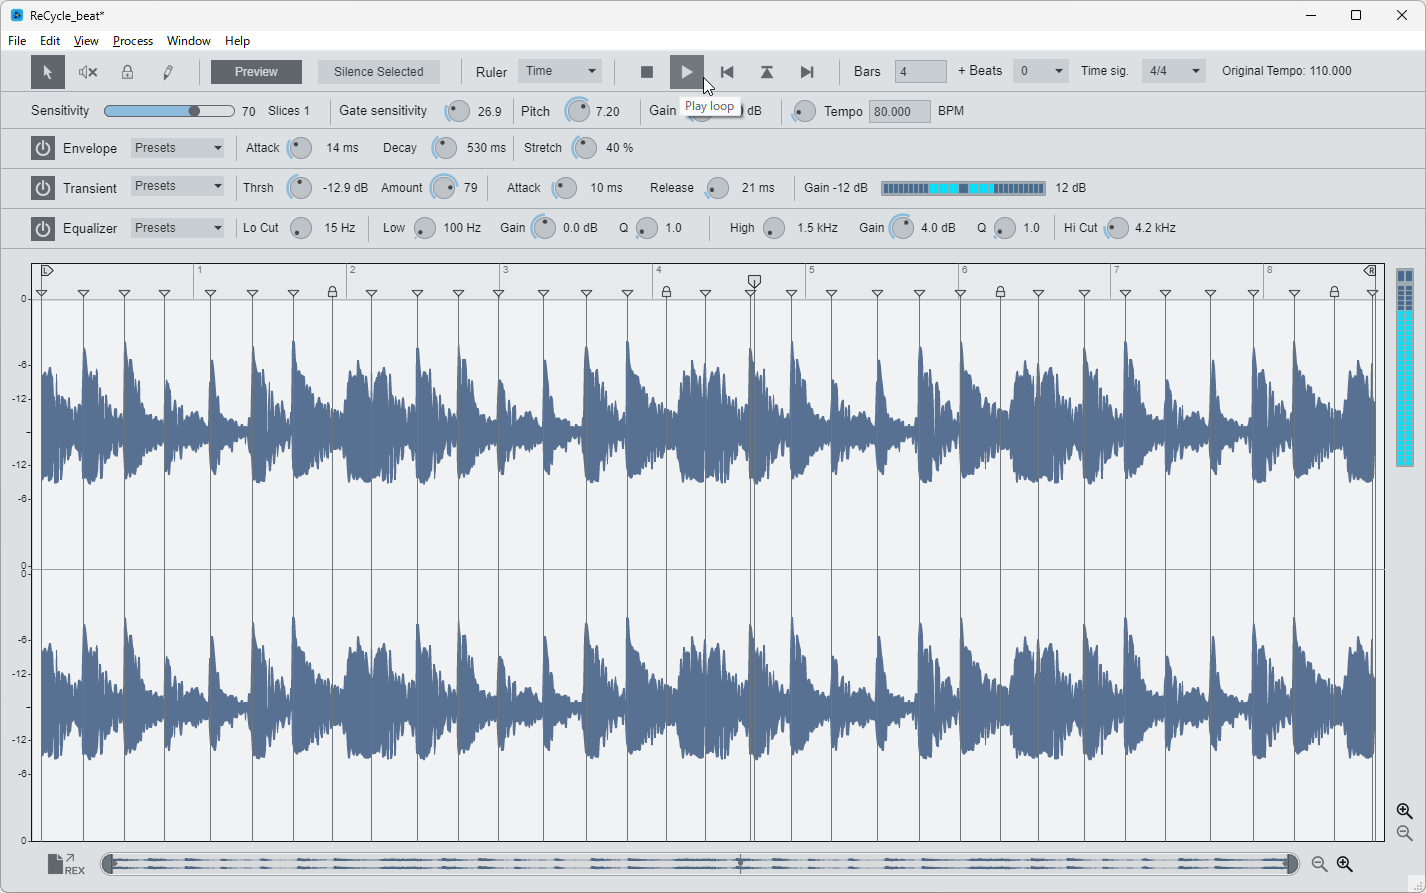The width and height of the screenshot is (1426, 893).
Task: Click the Play loop button
Action: pyautogui.click(x=687, y=72)
